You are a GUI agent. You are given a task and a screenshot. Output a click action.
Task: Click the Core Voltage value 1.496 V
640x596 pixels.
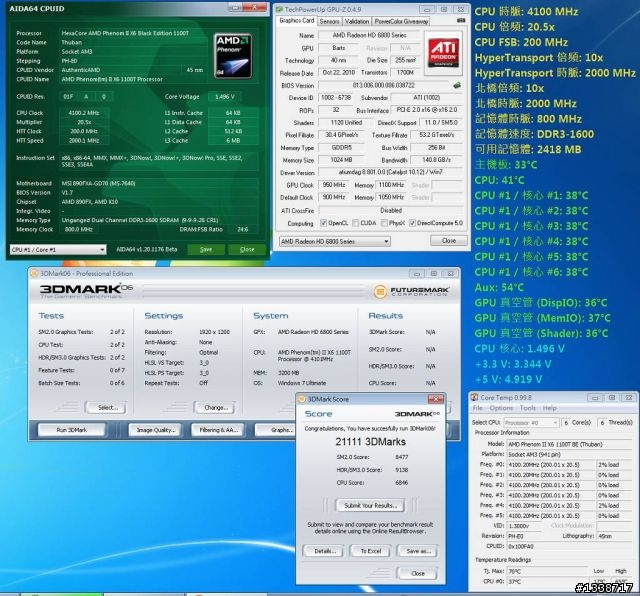pos(224,97)
